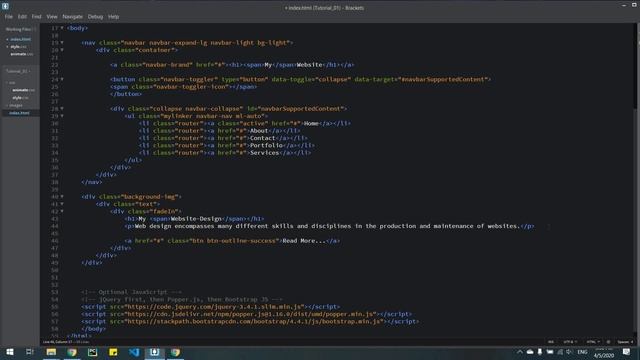Select animate.css in Working Files
Viewport: 640px width, 360px height.
coord(21,54)
